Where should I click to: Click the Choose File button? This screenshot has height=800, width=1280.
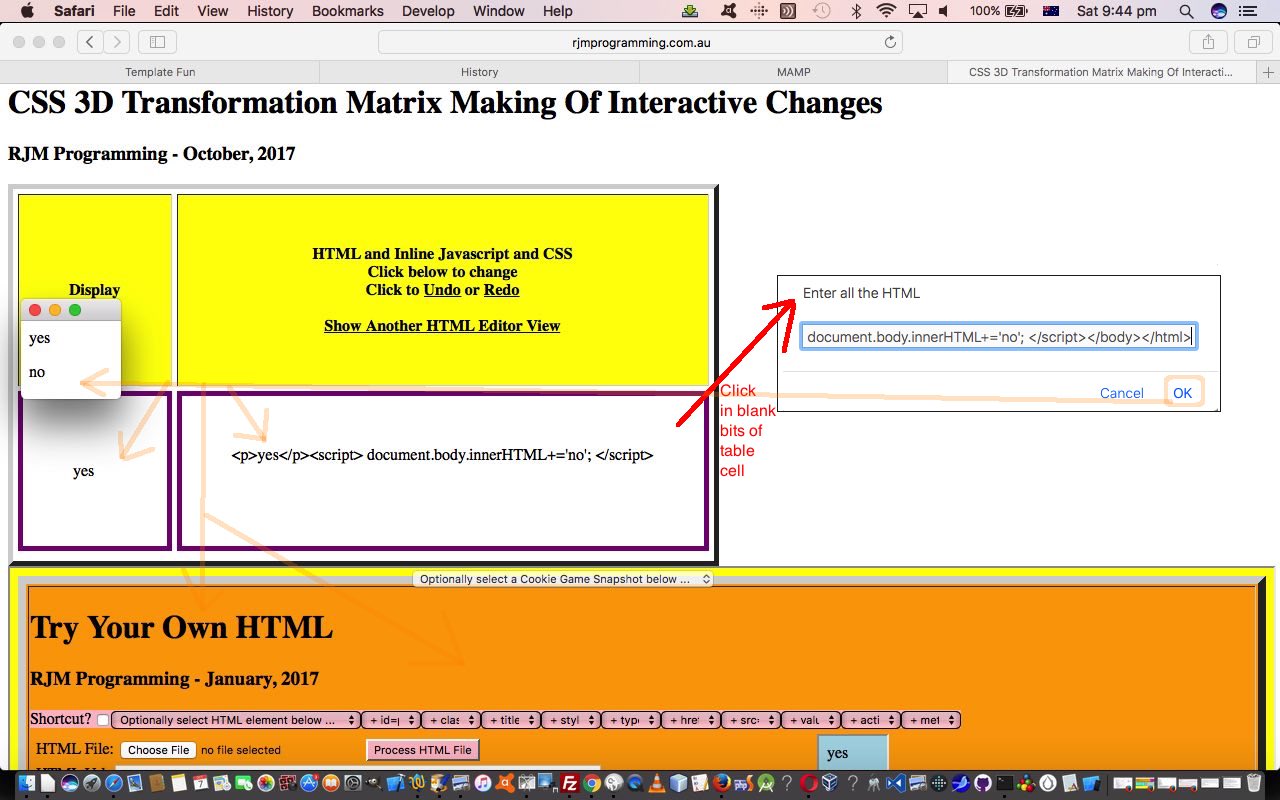coord(158,750)
